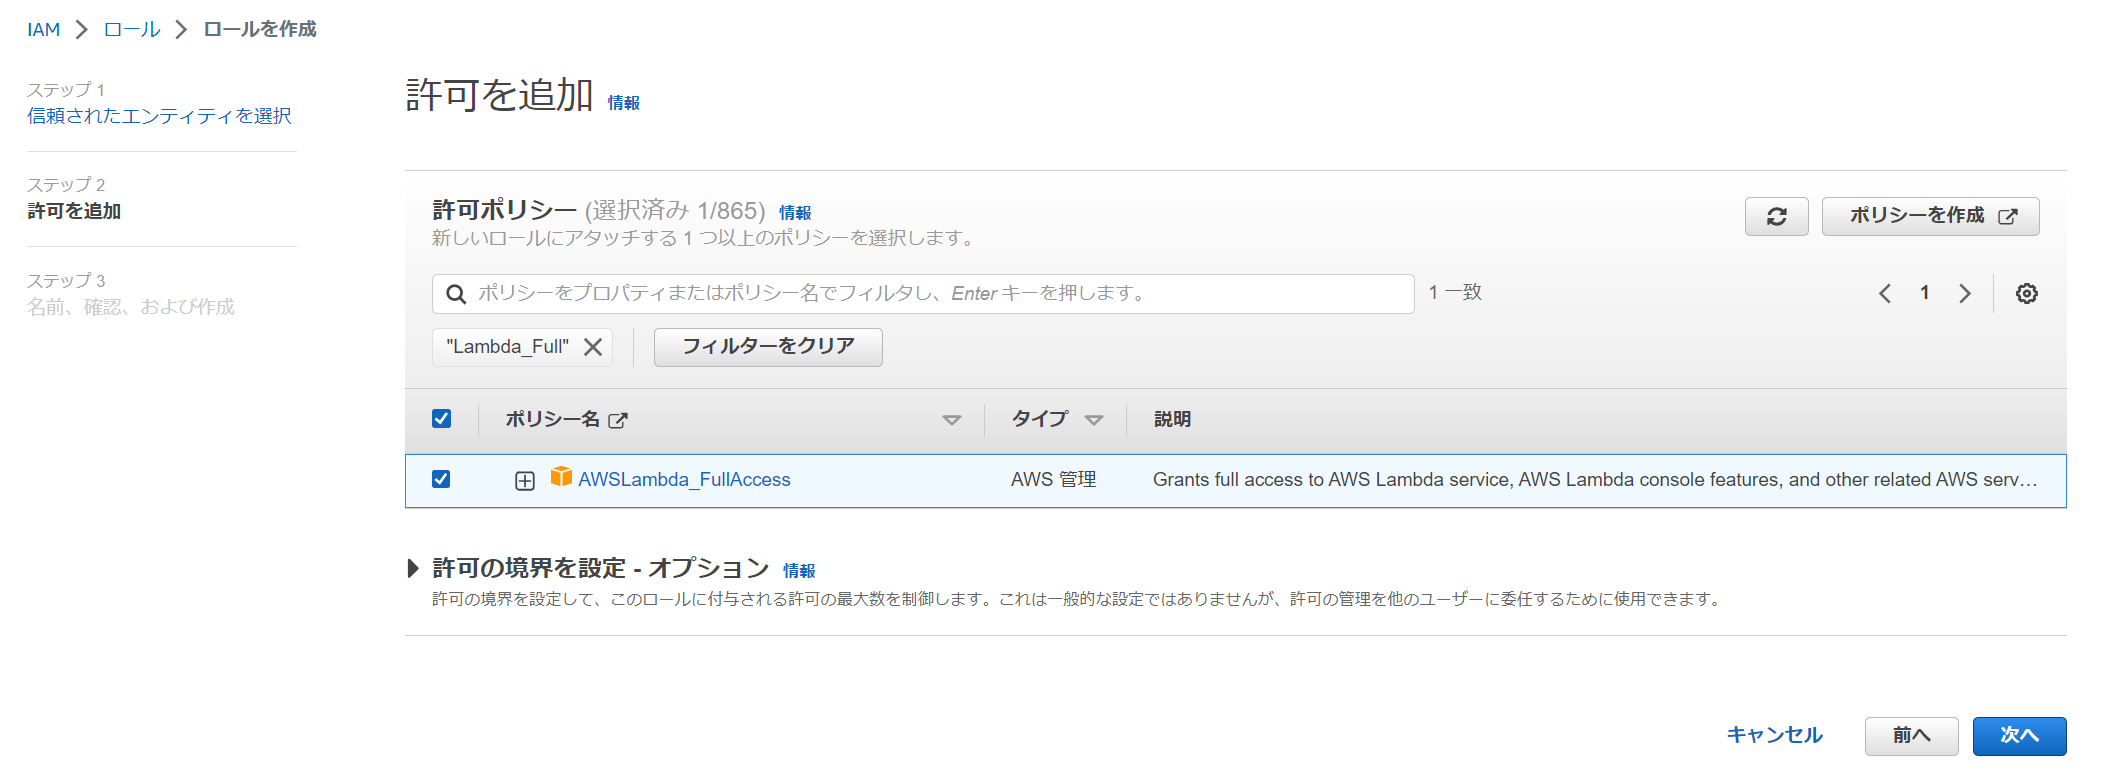Click the ロール breadcrumb link

tap(132, 30)
